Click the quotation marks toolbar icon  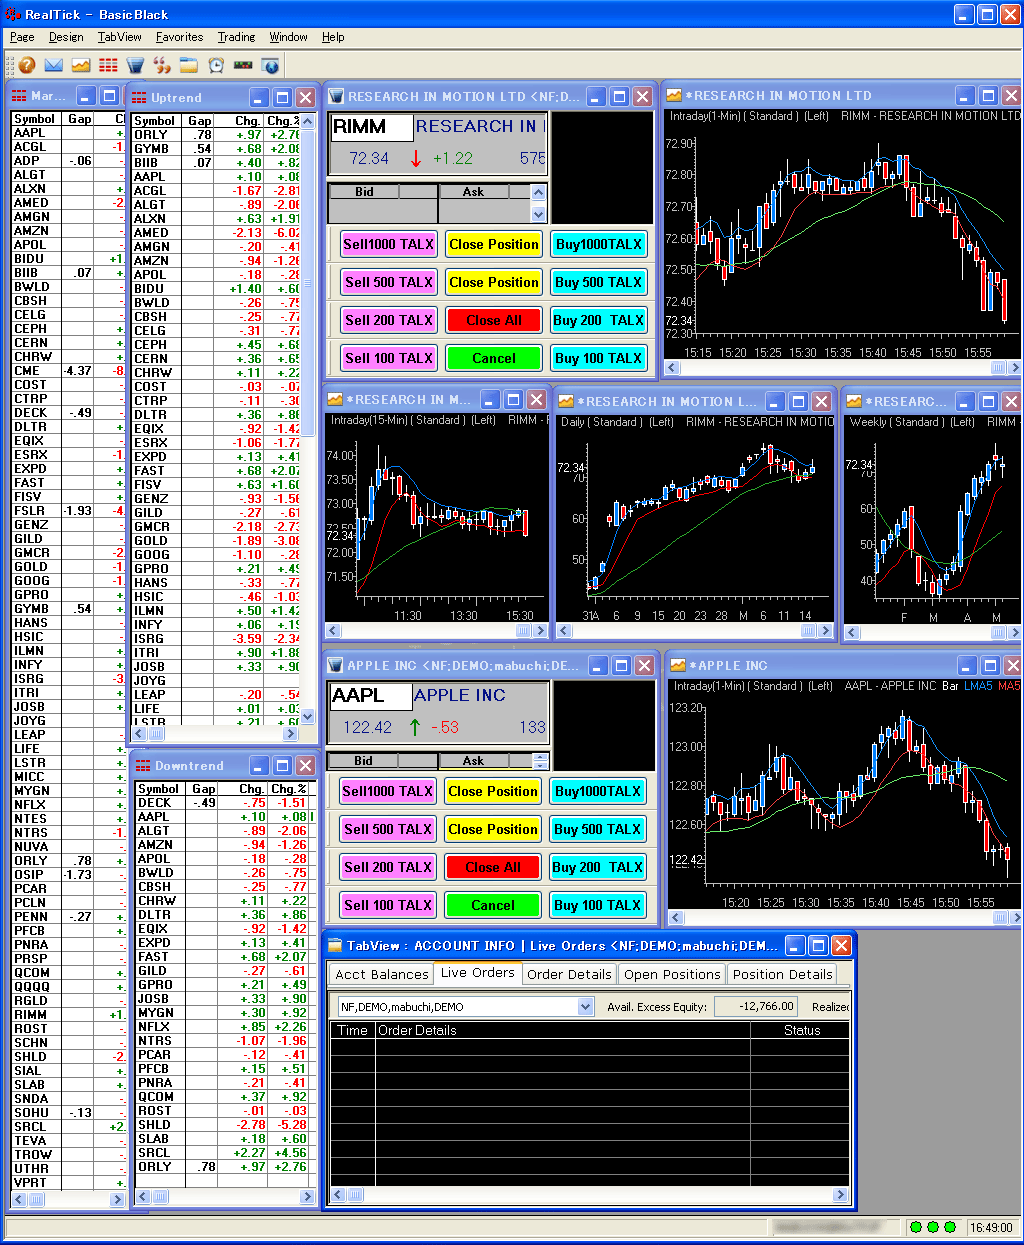tap(162, 65)
